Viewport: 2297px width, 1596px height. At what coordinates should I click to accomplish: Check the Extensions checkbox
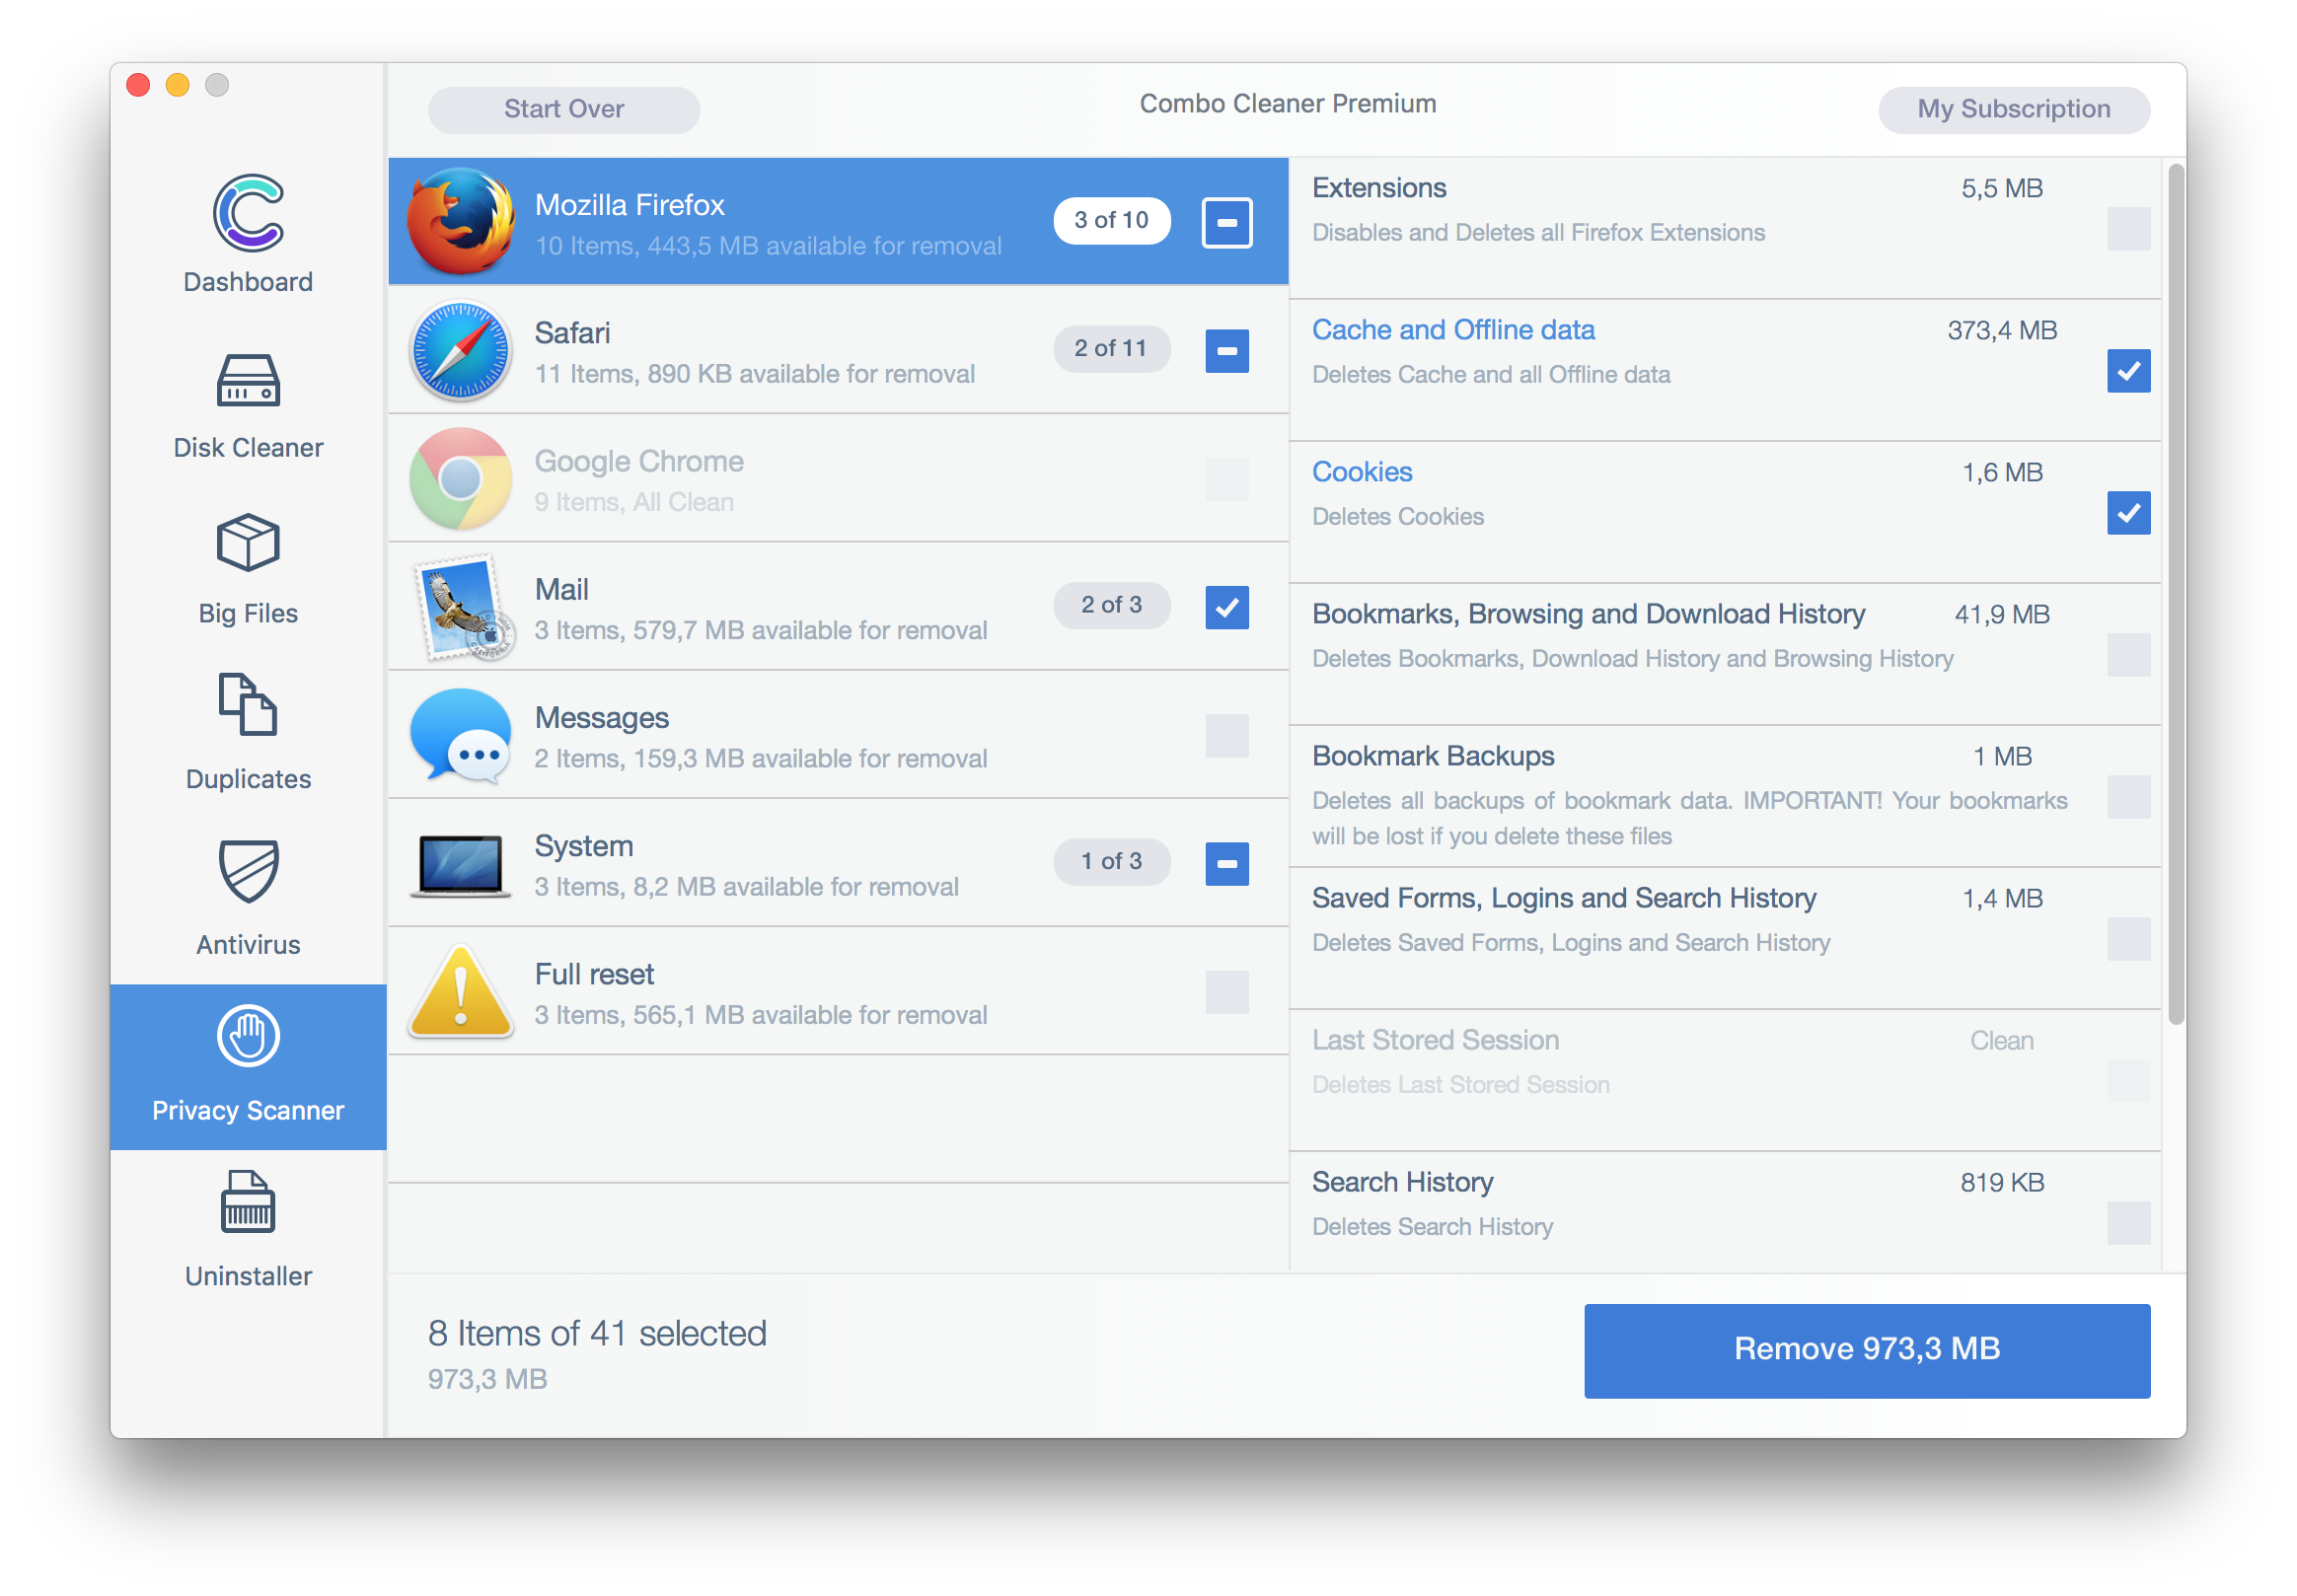click(x=2129, y=229)
